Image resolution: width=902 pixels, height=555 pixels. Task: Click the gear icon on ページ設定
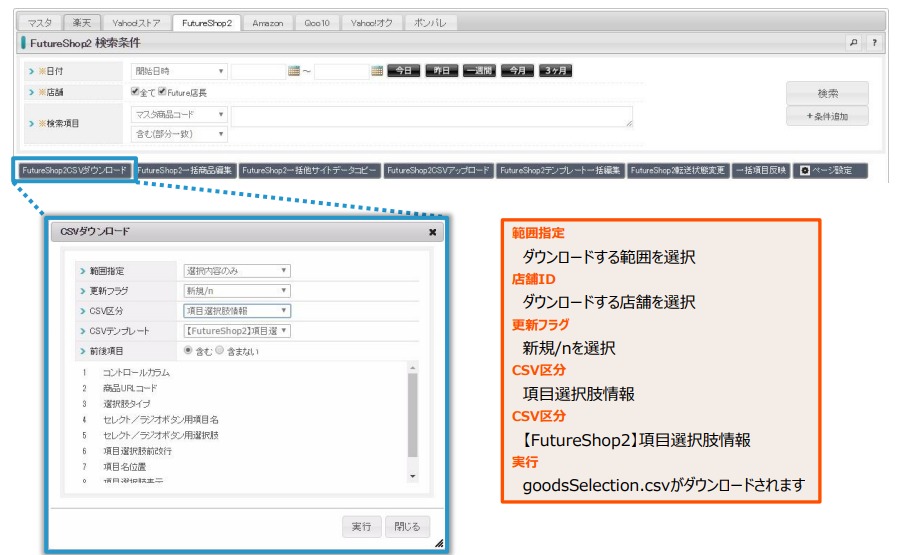(805, 171)
